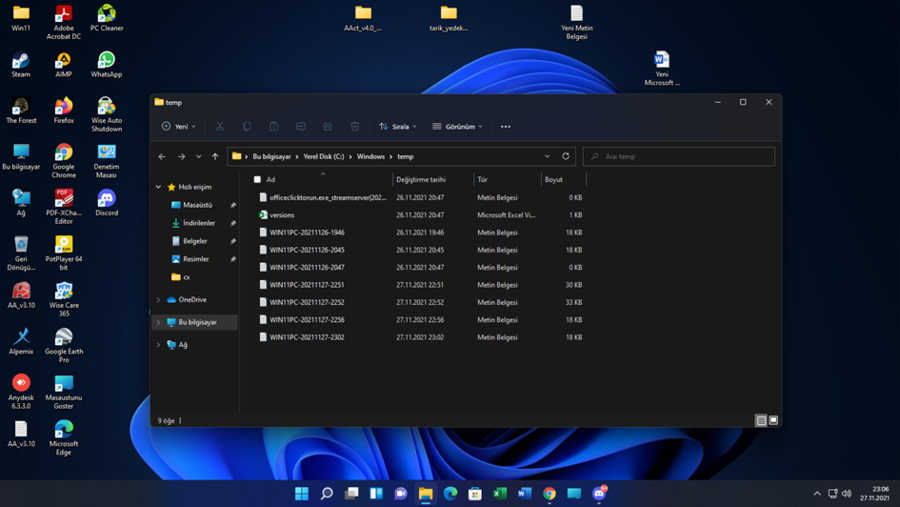Image resolution: width=900 pixels, height=507 pixels.
Task: Open the versions Excel file
Action: click(282, 215)
